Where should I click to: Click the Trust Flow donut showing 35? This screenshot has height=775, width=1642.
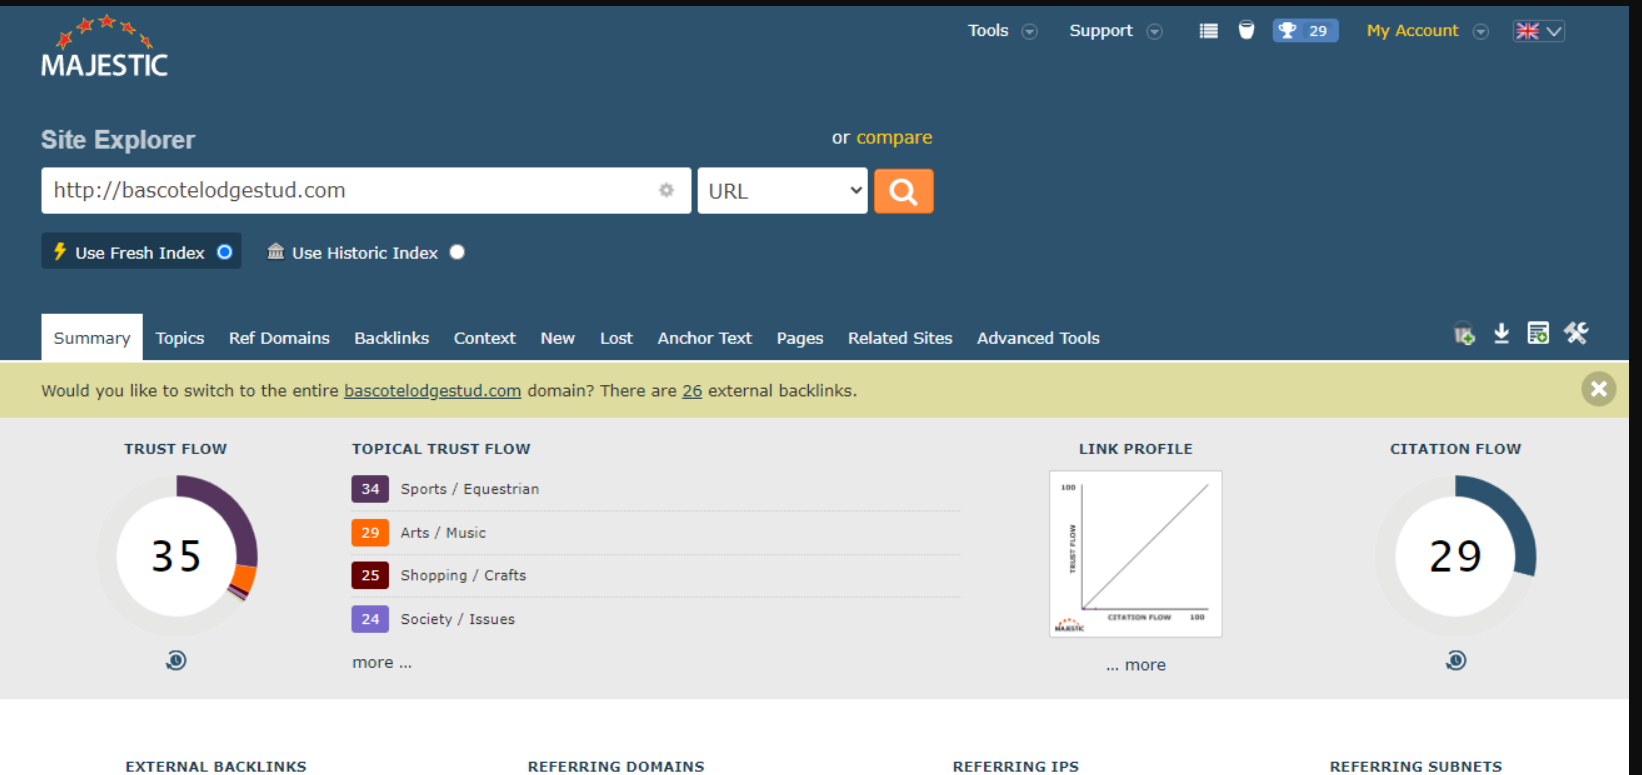pos(177,556)
